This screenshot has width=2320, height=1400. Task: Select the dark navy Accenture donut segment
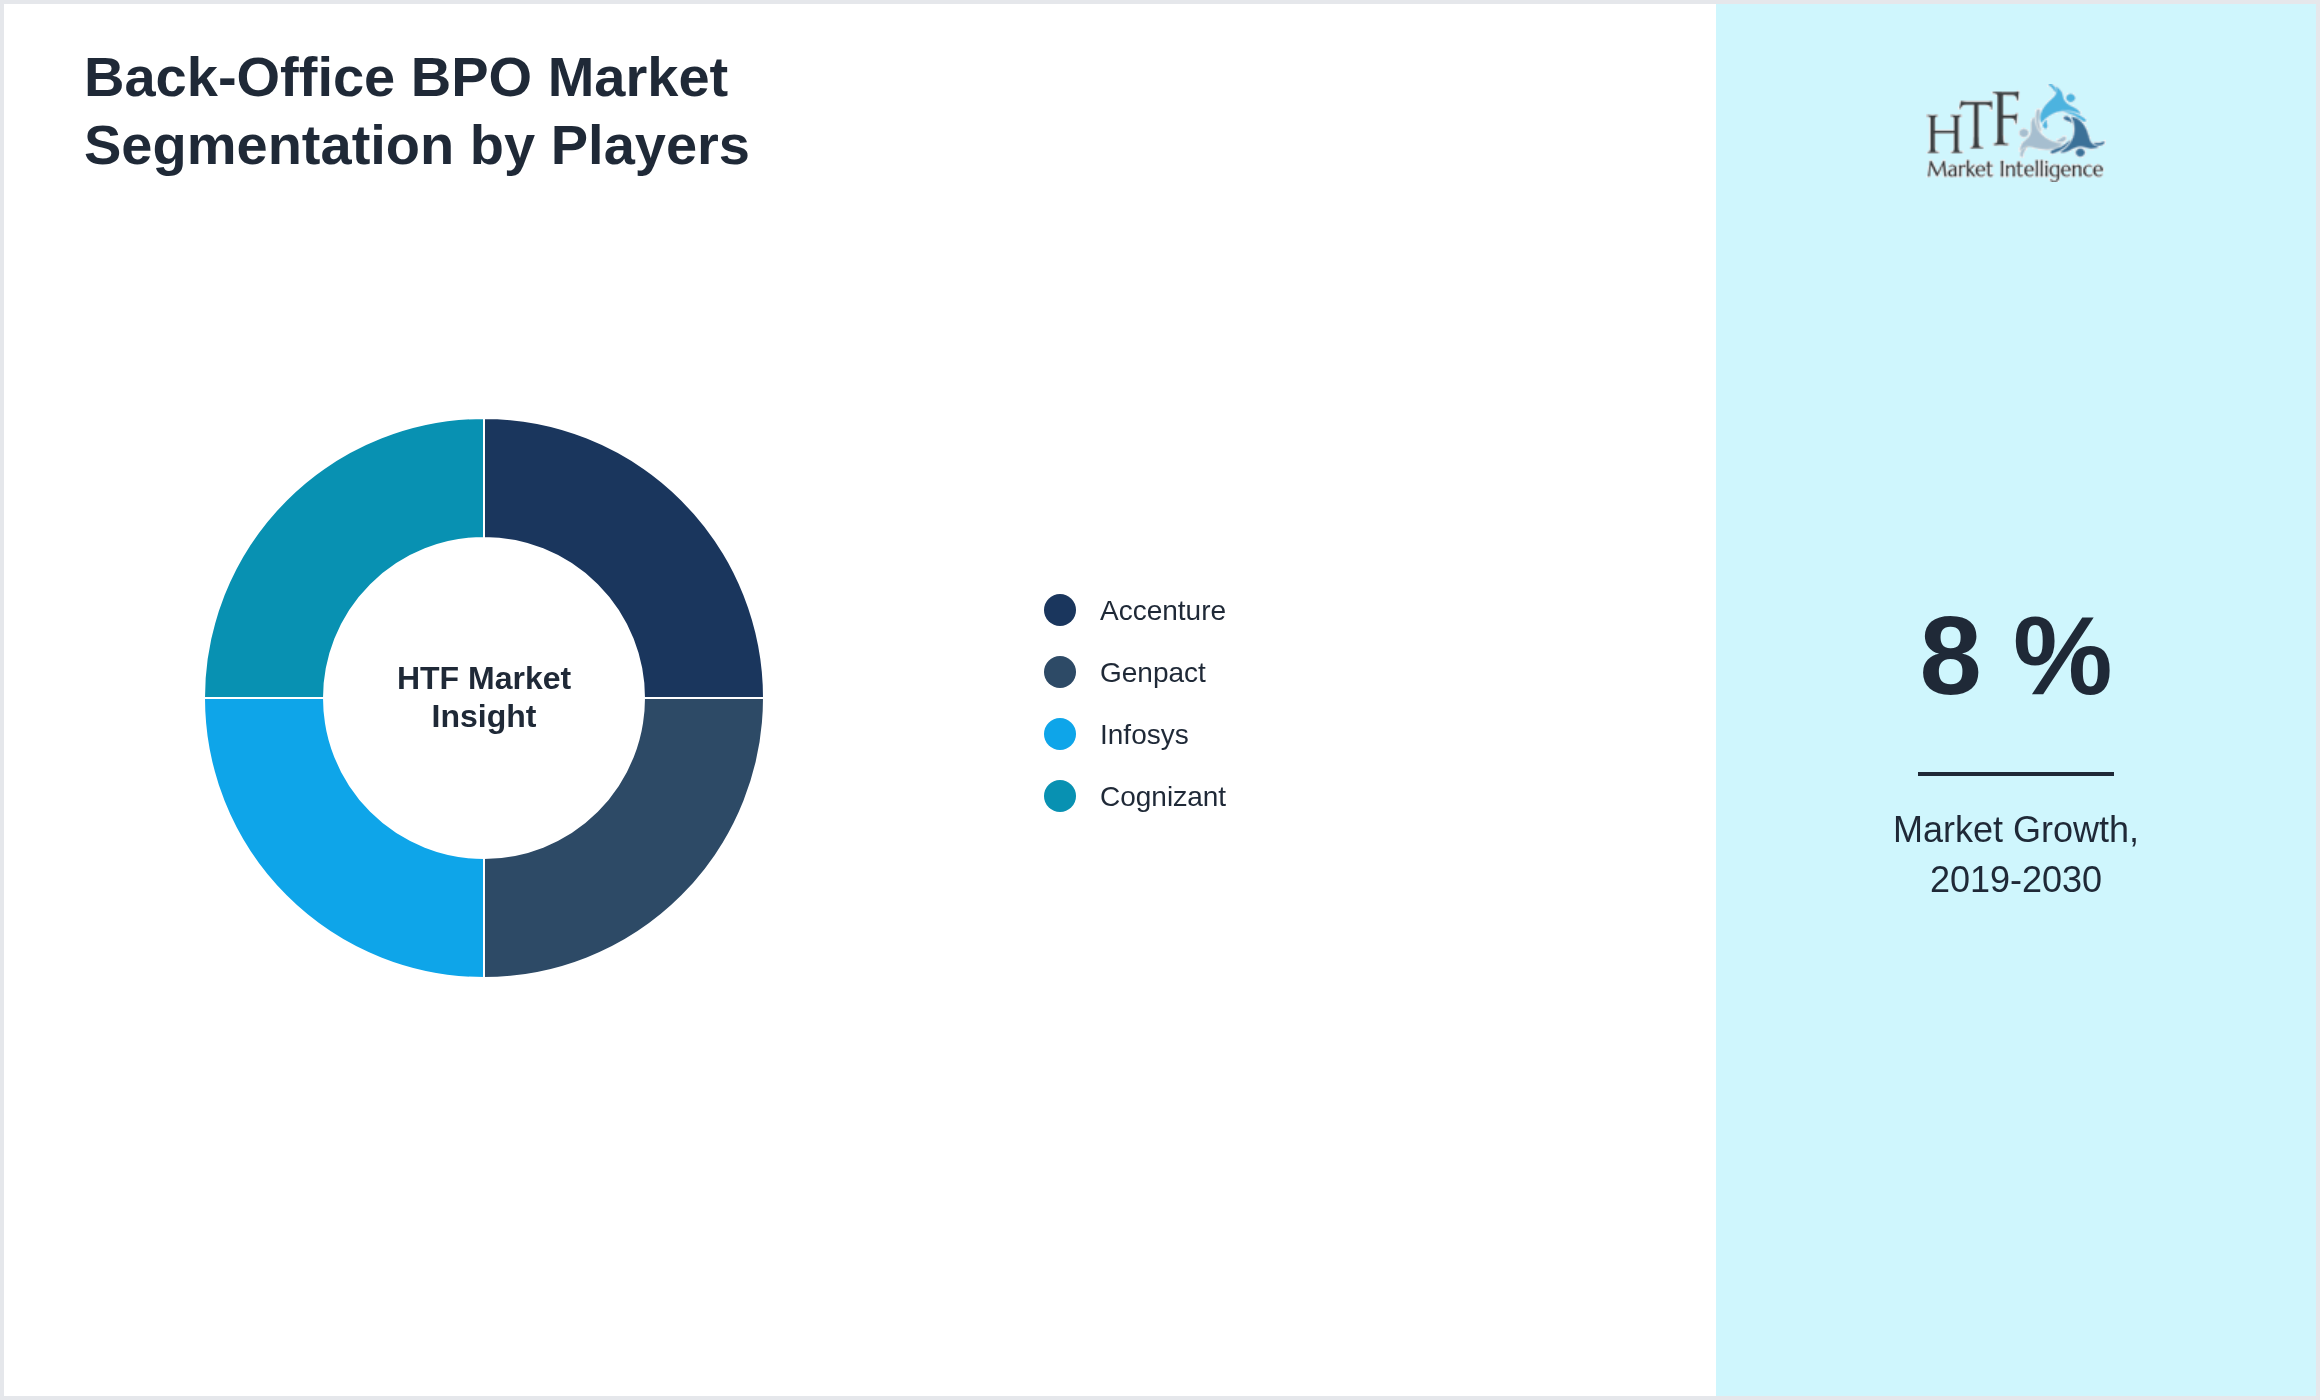tap(640, 542)
